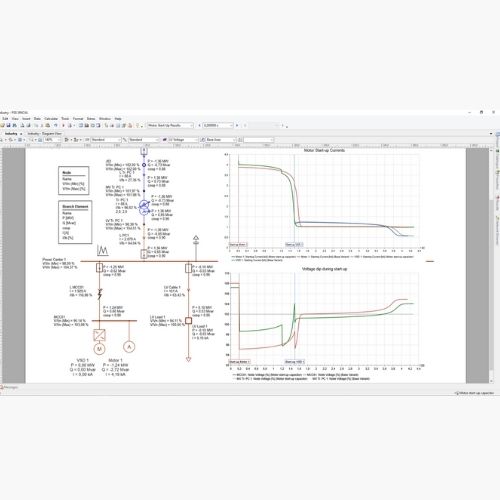Open the Window menu

point(105,119)
